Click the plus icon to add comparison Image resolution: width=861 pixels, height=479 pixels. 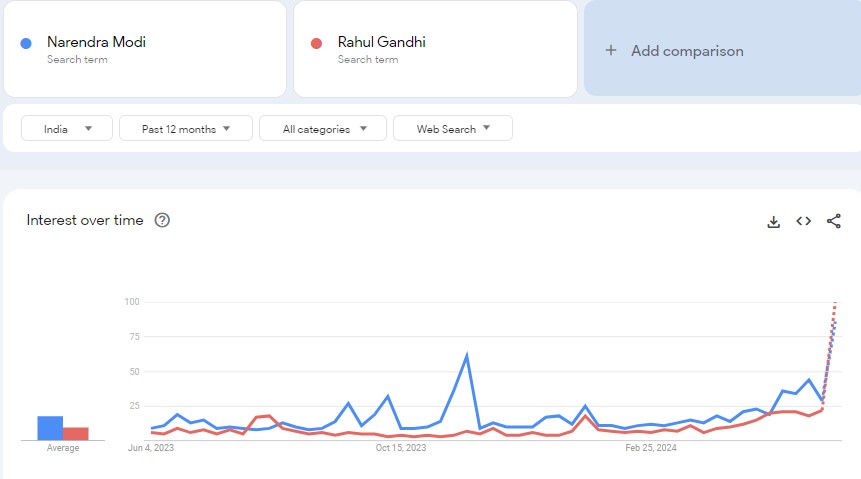coord(611,51)
